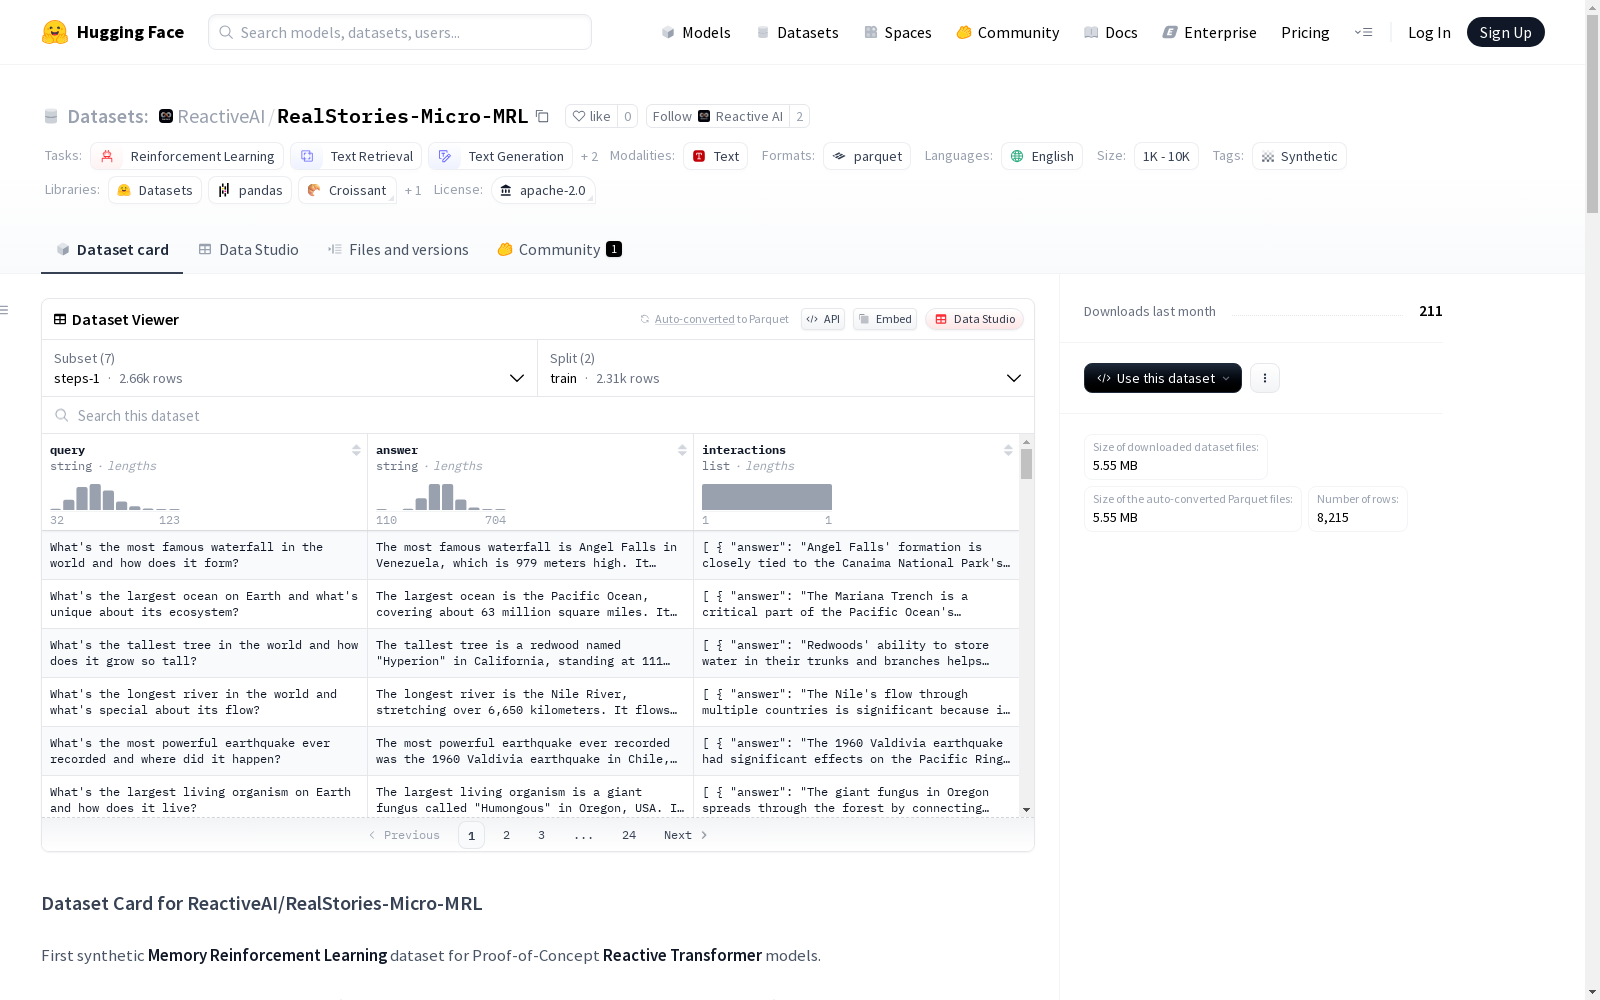The height and width of the screenshot is (1000, 1600).
Task: Switch to the Dataset card tab
Action: [112, 250]
